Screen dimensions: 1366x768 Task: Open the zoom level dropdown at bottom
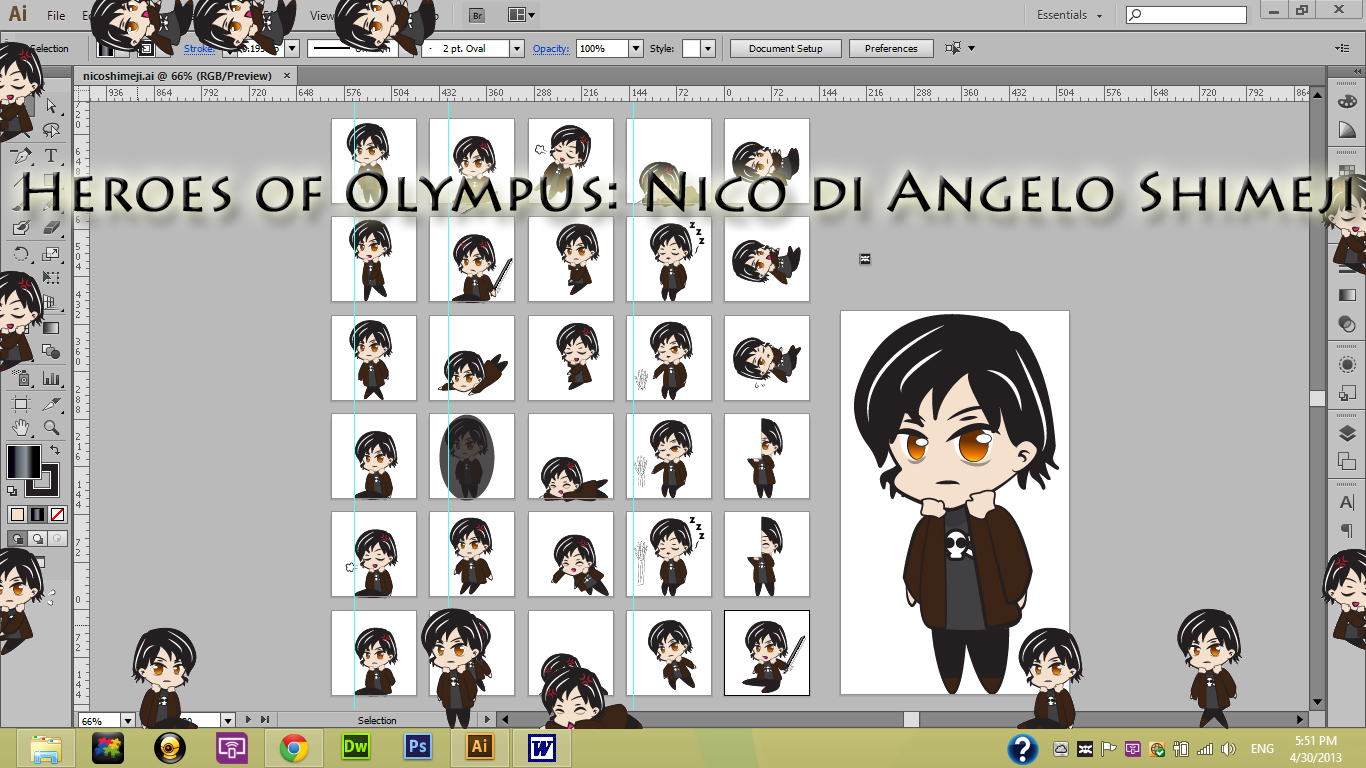[128, 720]
